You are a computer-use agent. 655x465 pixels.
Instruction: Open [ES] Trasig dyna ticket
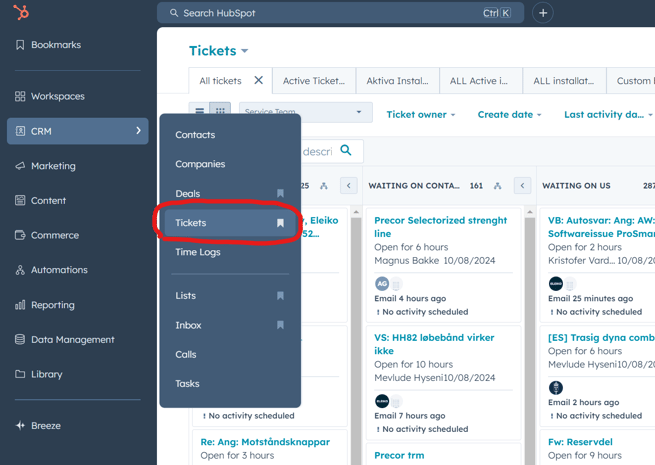(601, 338)
